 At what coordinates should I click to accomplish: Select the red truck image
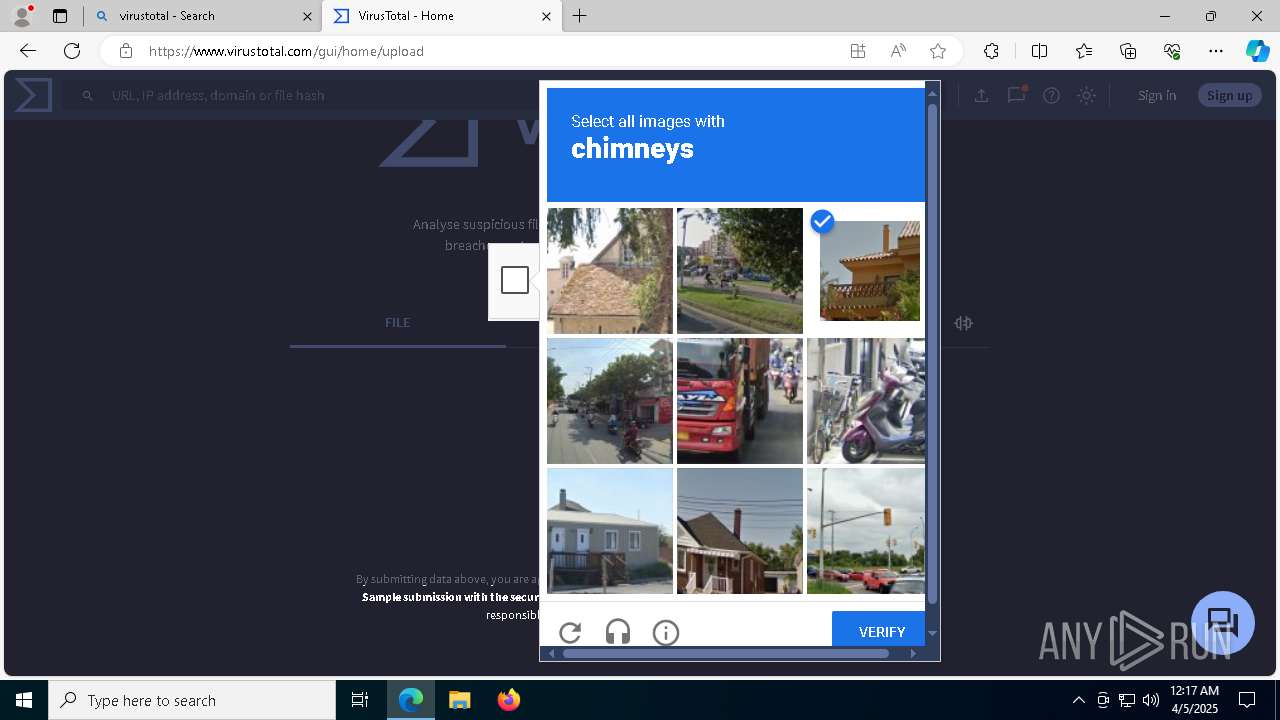(x=740, y=401)
